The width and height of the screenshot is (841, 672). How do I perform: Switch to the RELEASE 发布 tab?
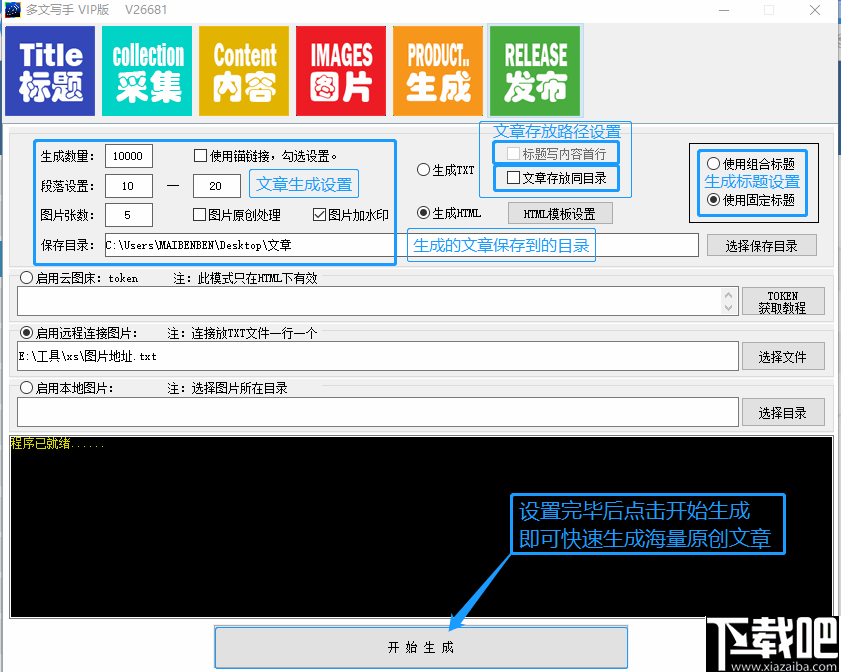(534, 70)
